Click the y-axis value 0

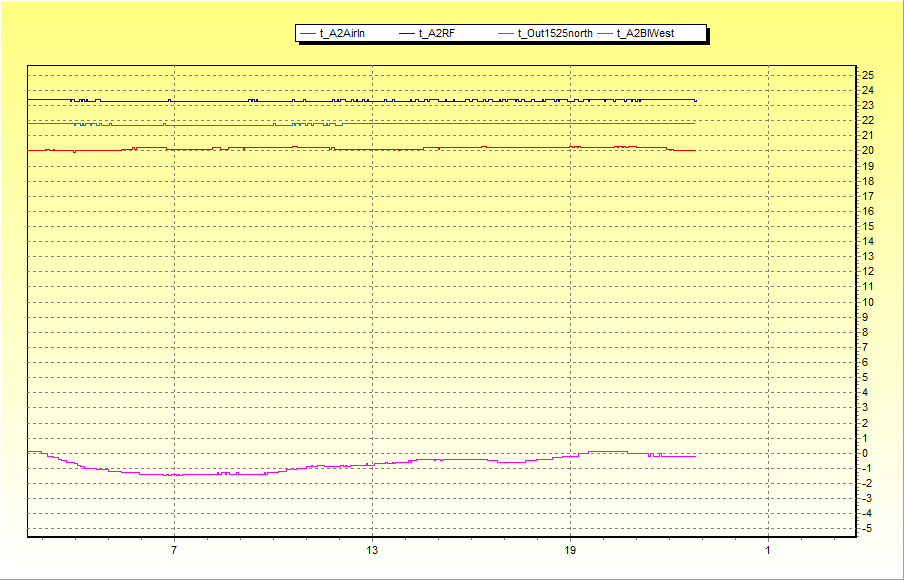pyautogui.click(x=866, y=453)
